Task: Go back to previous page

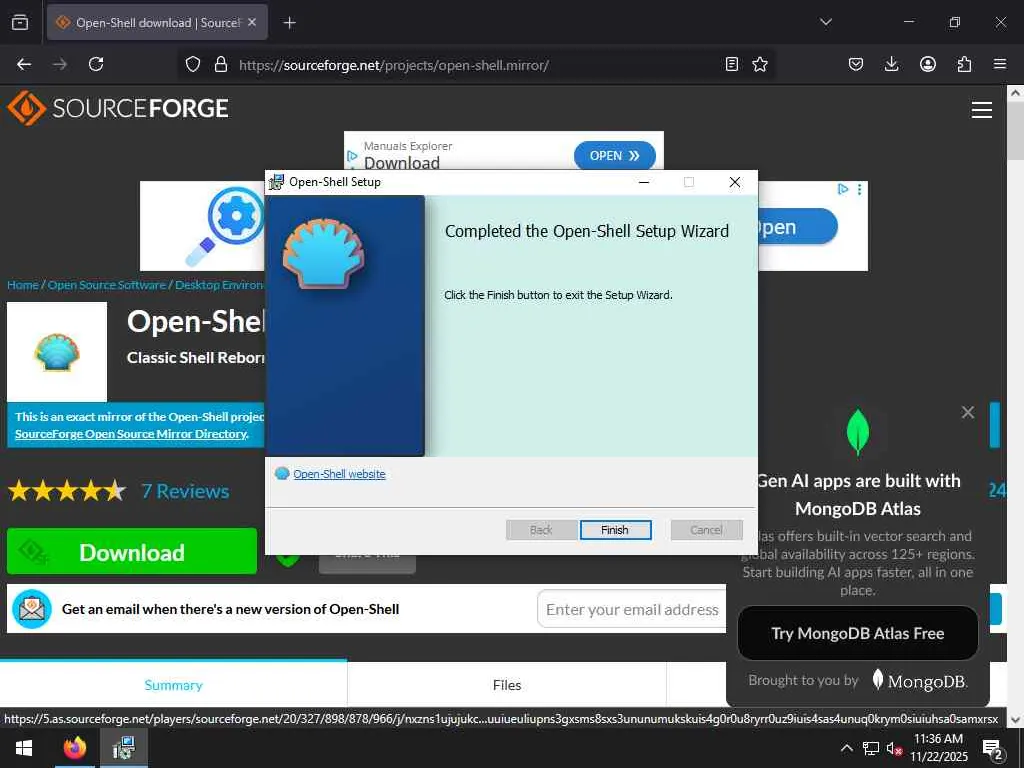Action: pos(24,64)
